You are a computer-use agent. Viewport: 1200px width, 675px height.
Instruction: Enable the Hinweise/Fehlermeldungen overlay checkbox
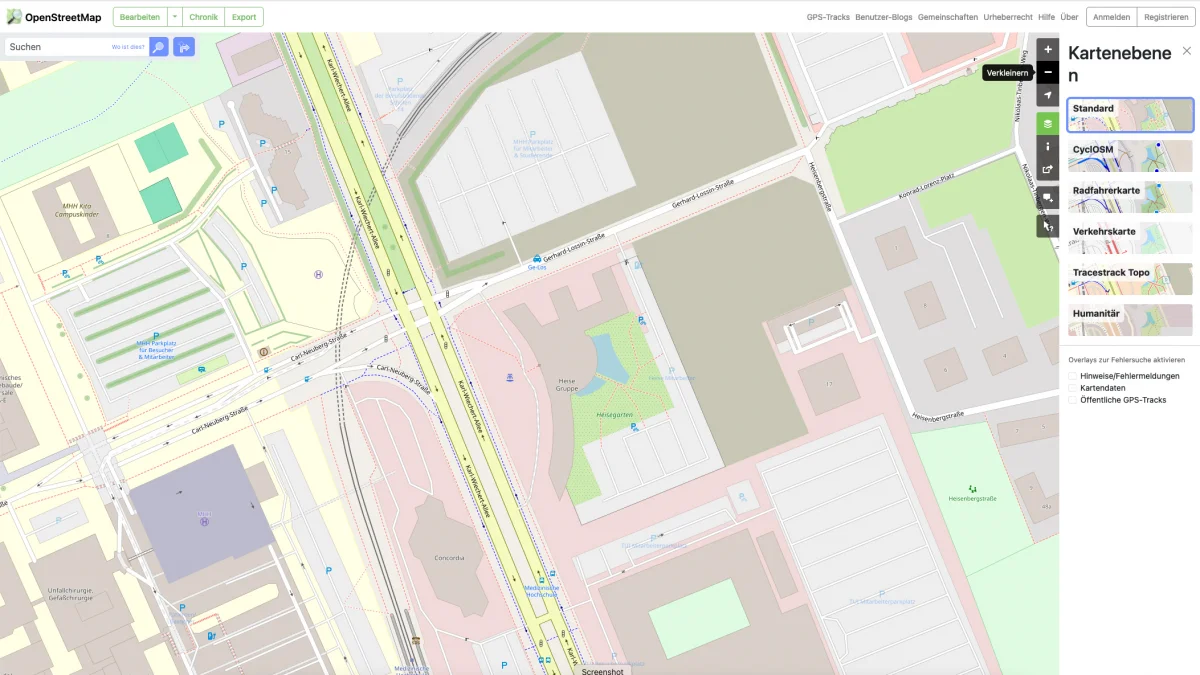(x=1073, y=376)
